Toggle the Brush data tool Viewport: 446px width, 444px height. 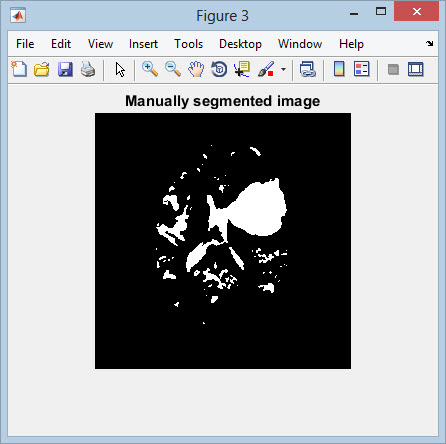click(266, 69)
